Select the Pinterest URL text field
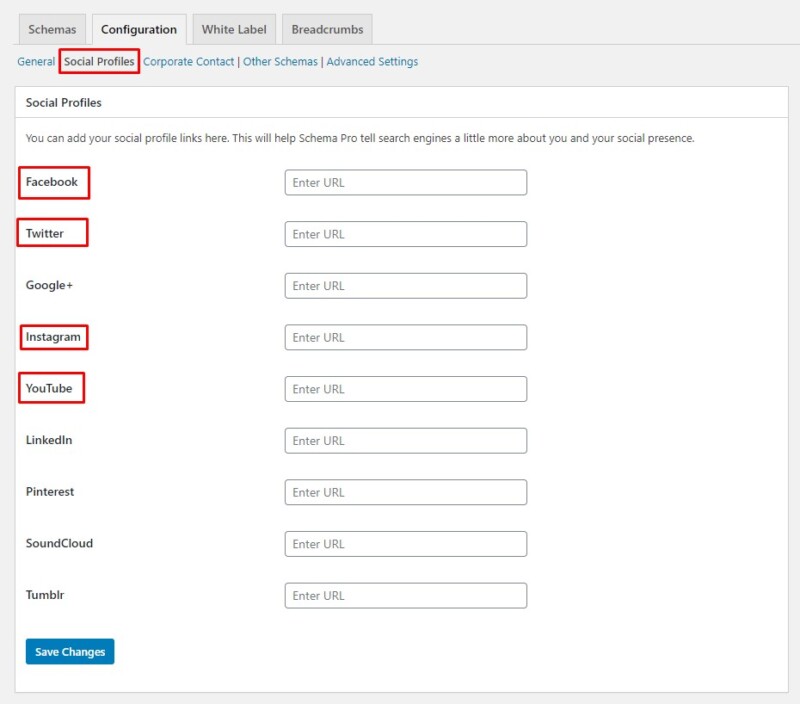The image size is (800, 704). click(405, 492)
